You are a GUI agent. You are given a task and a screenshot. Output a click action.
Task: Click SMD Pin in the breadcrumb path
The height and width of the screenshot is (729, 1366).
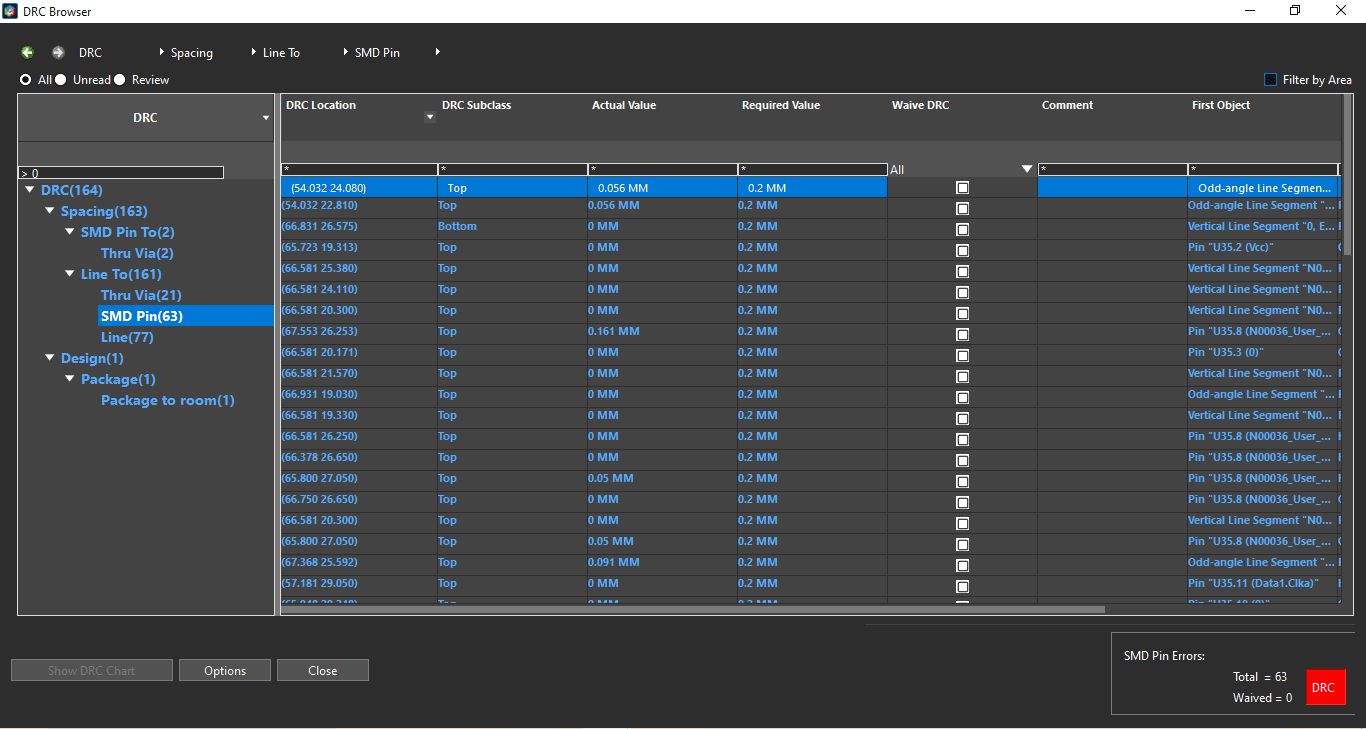pos(377,52)
